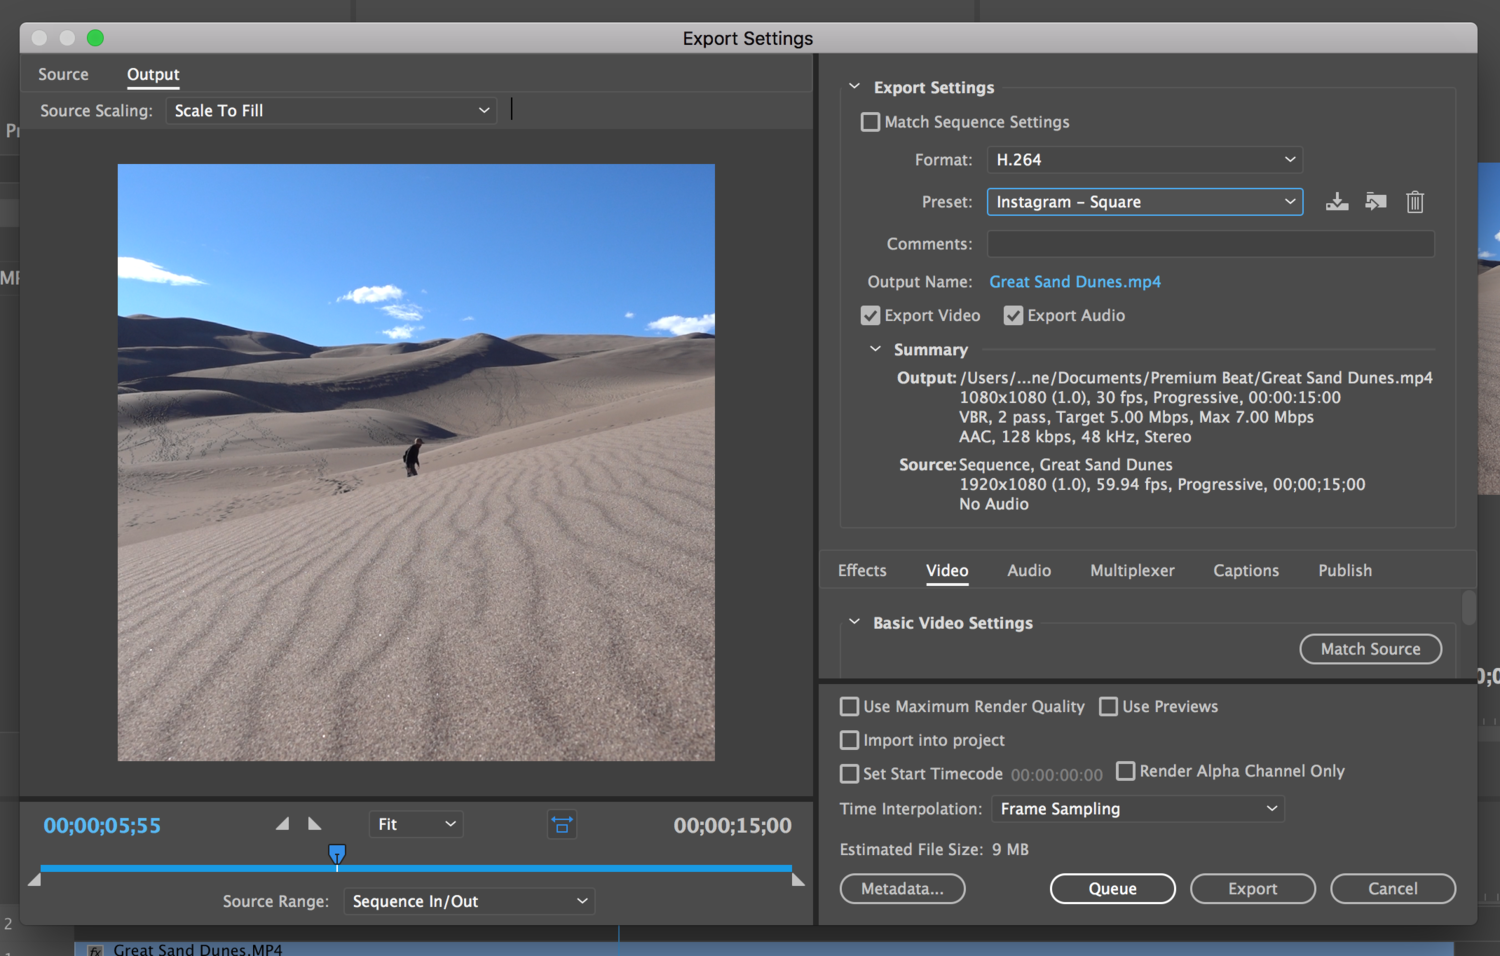
Task: Click the blue playhead on the timeline
Action: click(337, 854)
